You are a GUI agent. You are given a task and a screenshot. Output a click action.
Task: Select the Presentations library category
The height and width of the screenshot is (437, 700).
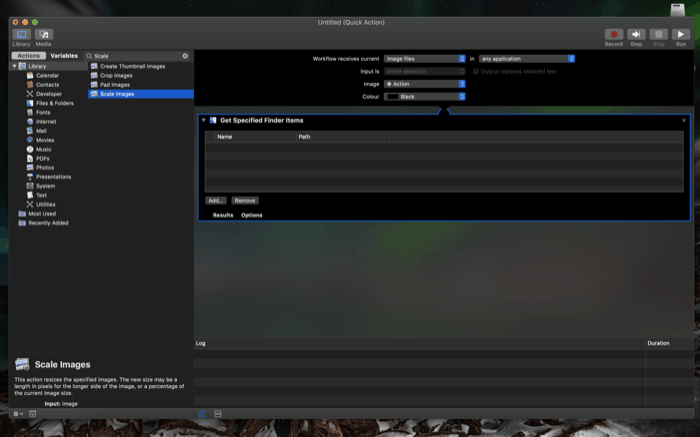coord(53,177)
